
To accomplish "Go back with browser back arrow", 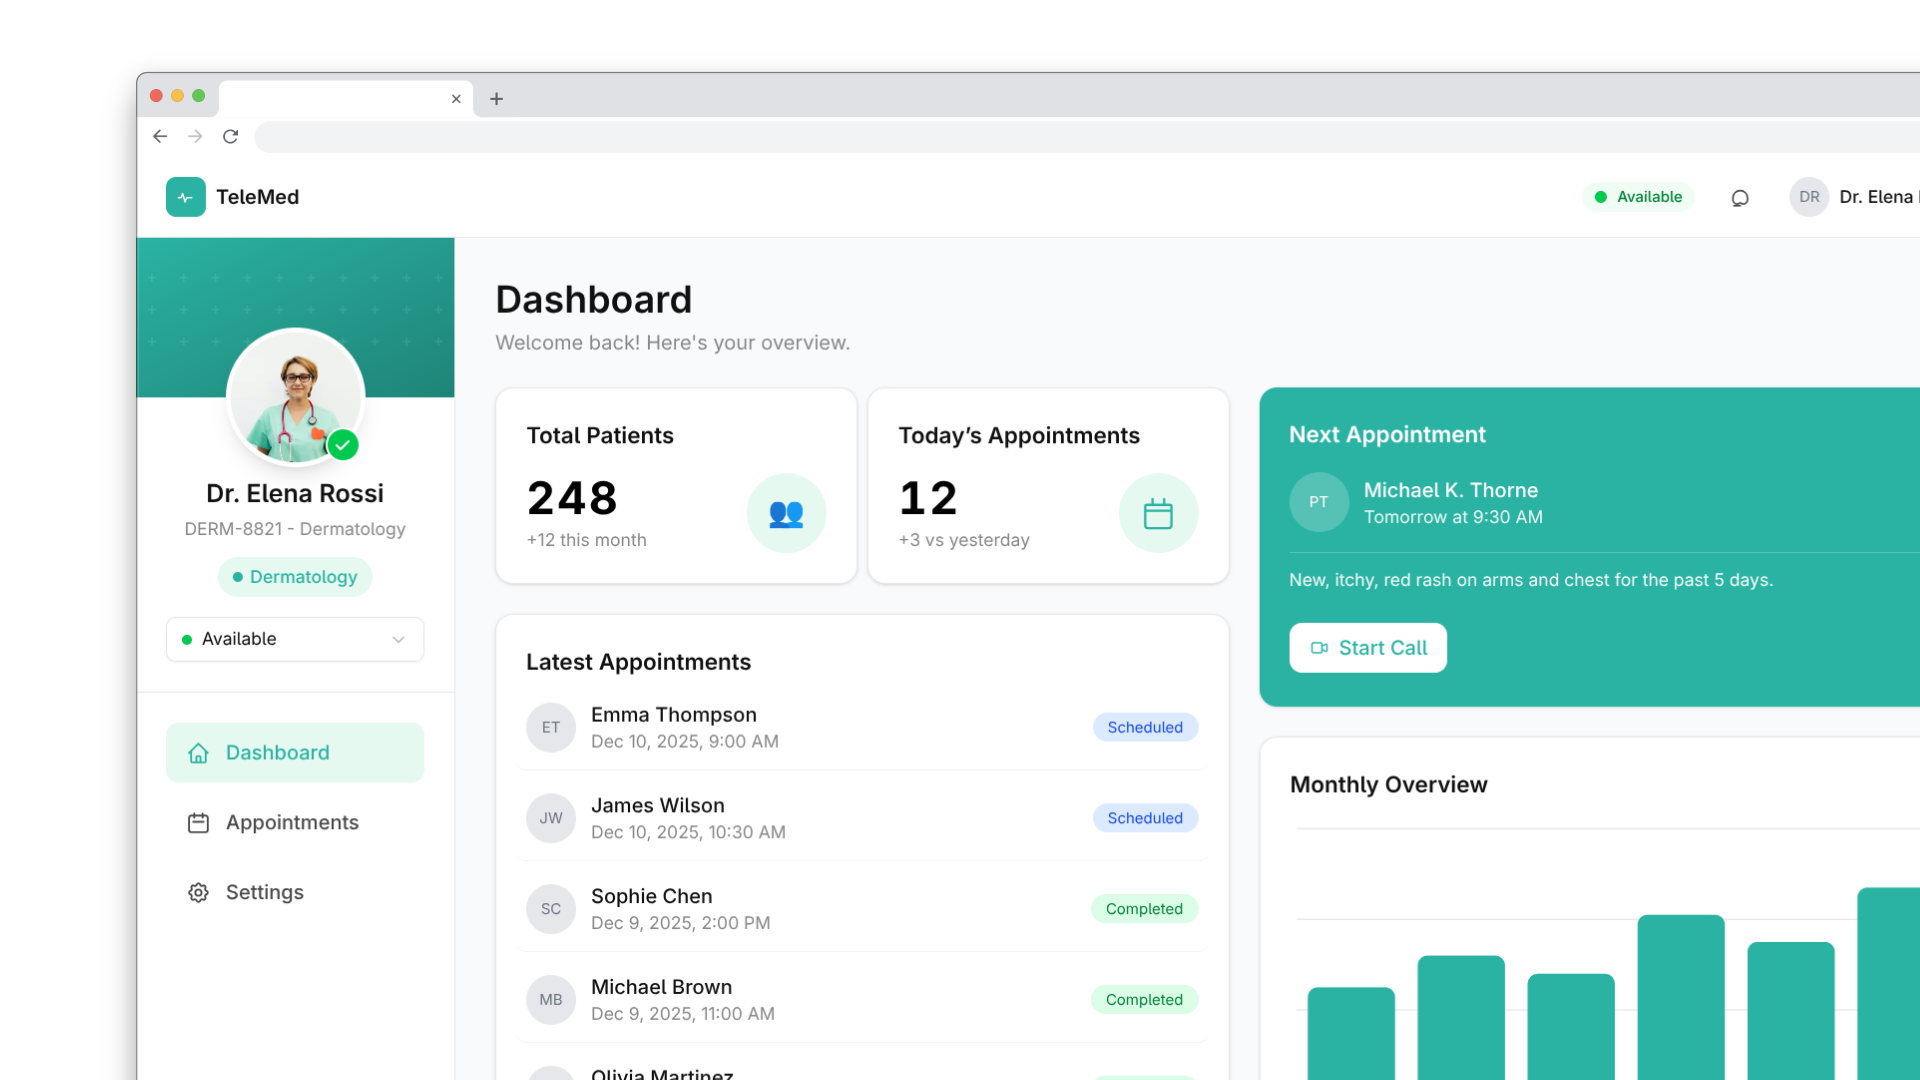I will [x=160, y=136].
